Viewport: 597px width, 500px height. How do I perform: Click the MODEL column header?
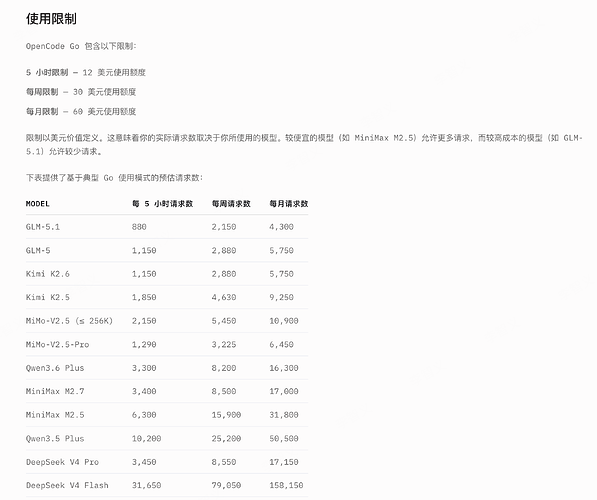[x=38, y=204]
